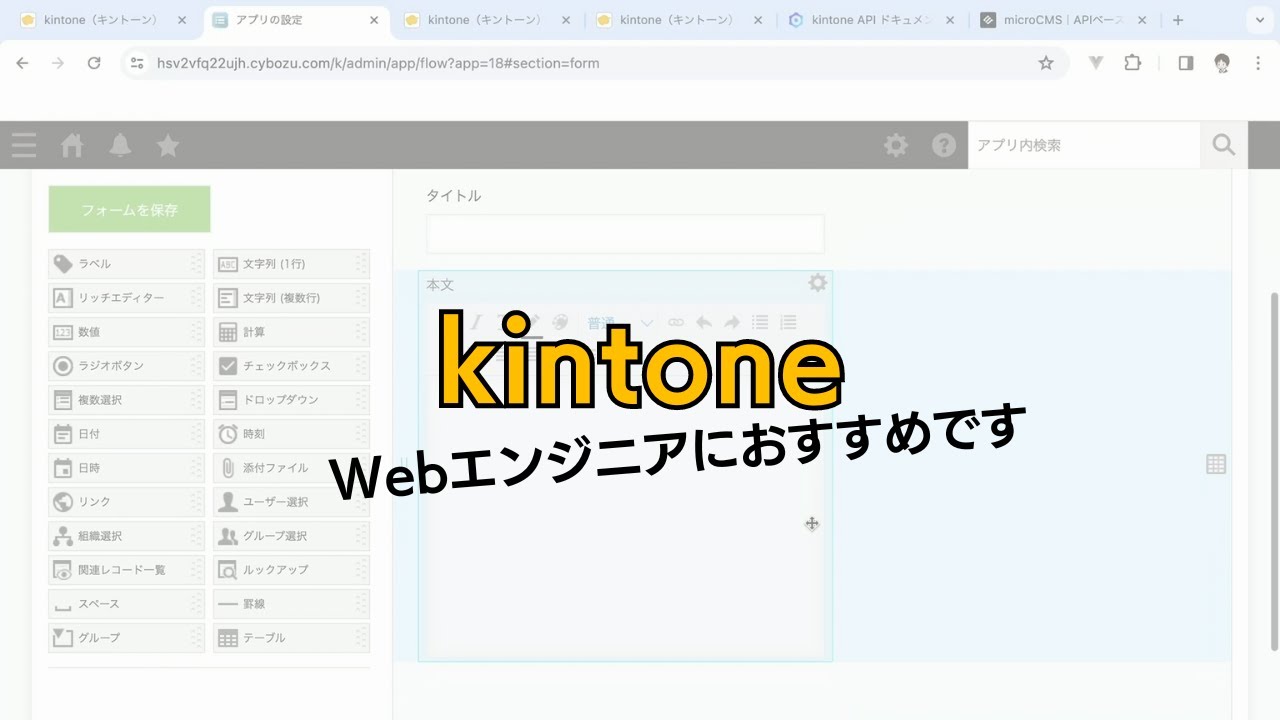
Task: Open a new browser tab
Action: click(x=1178, y=20)
